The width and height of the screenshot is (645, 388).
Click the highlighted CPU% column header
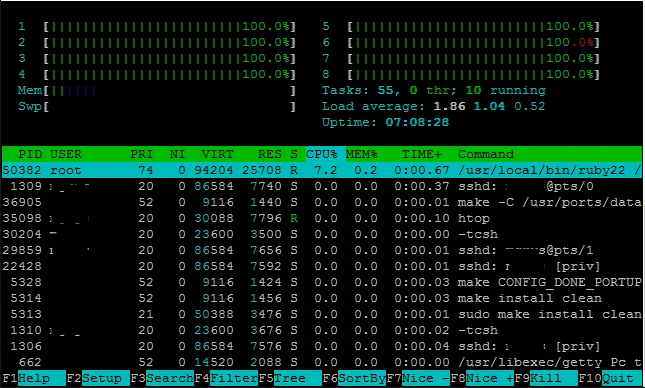pos(325,154)
